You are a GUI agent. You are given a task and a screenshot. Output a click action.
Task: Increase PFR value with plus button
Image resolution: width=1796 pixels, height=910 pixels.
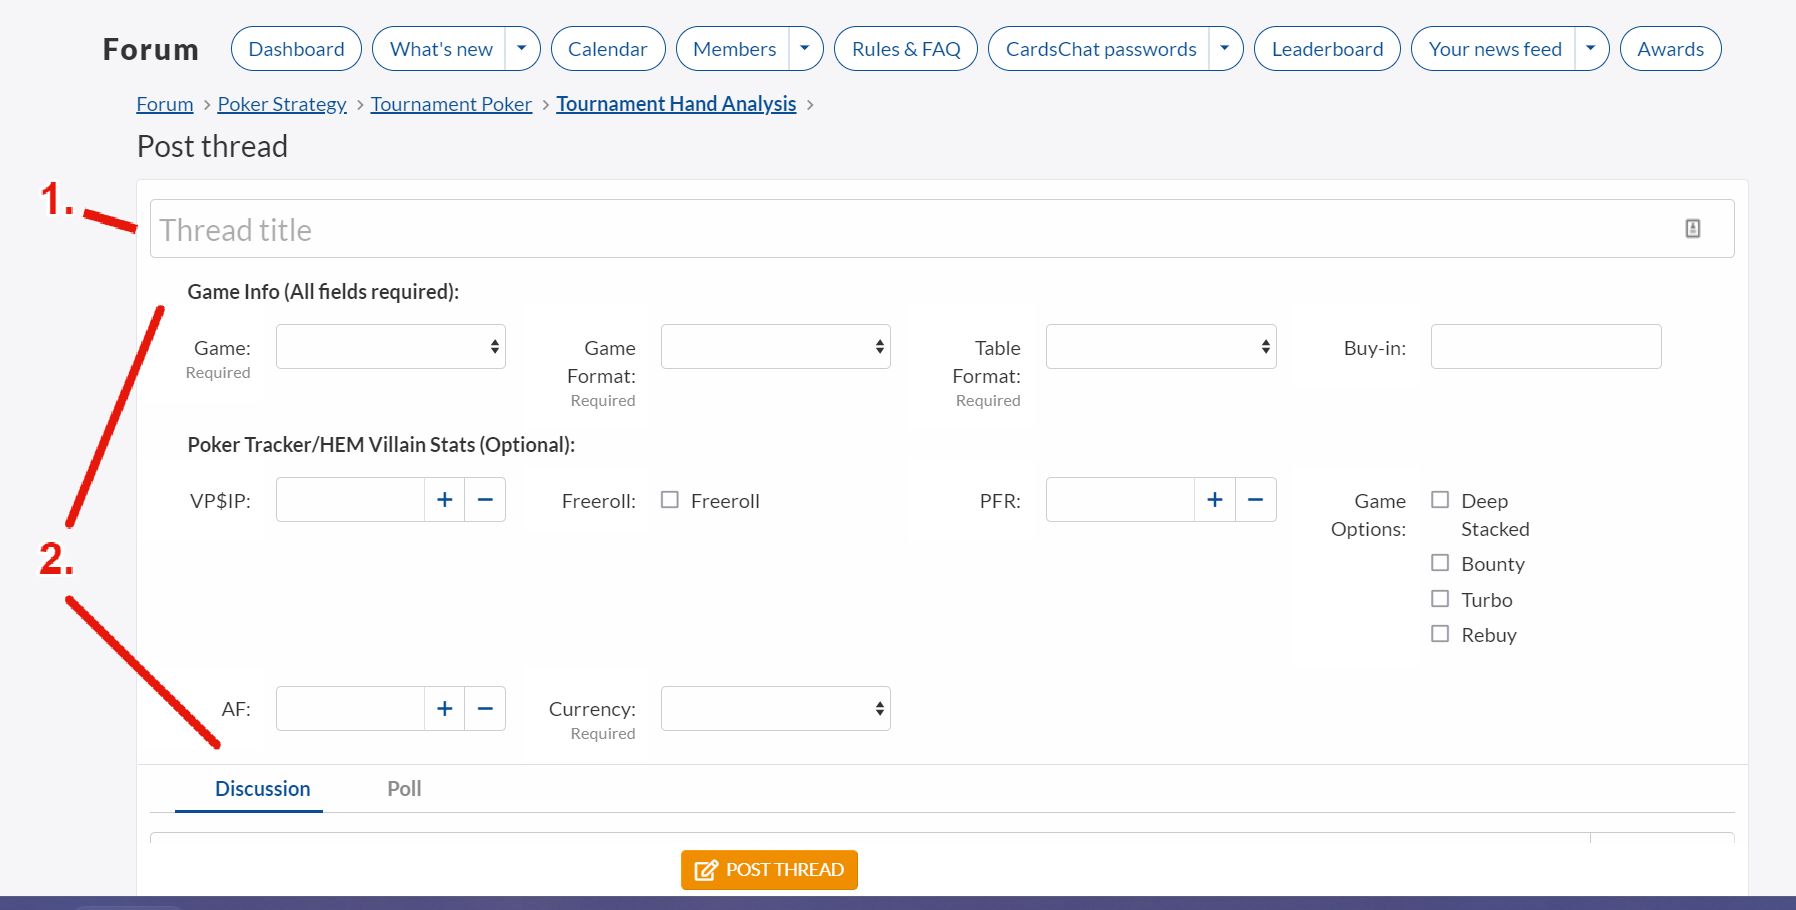point(1215,500)
